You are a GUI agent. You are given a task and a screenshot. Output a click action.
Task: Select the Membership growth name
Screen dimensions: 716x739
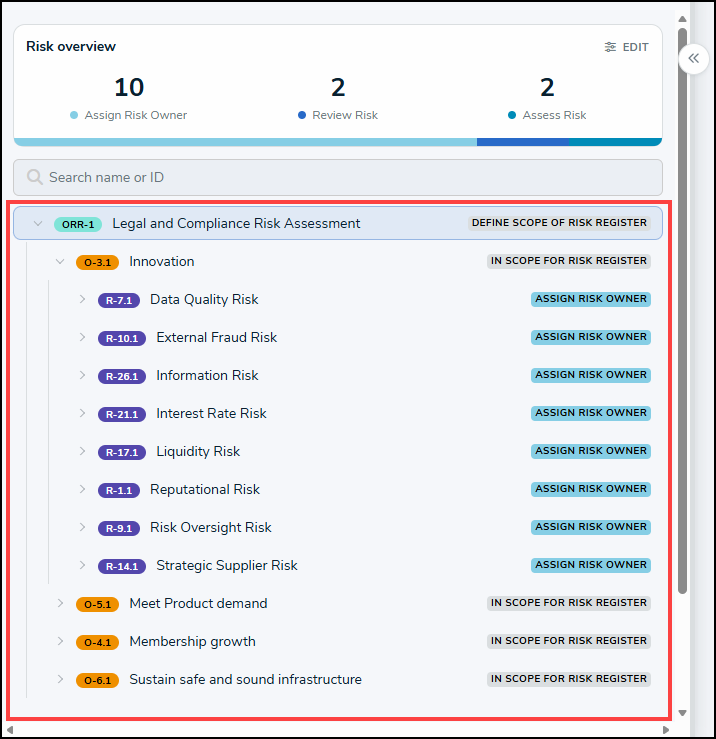[x=192, y=641]
